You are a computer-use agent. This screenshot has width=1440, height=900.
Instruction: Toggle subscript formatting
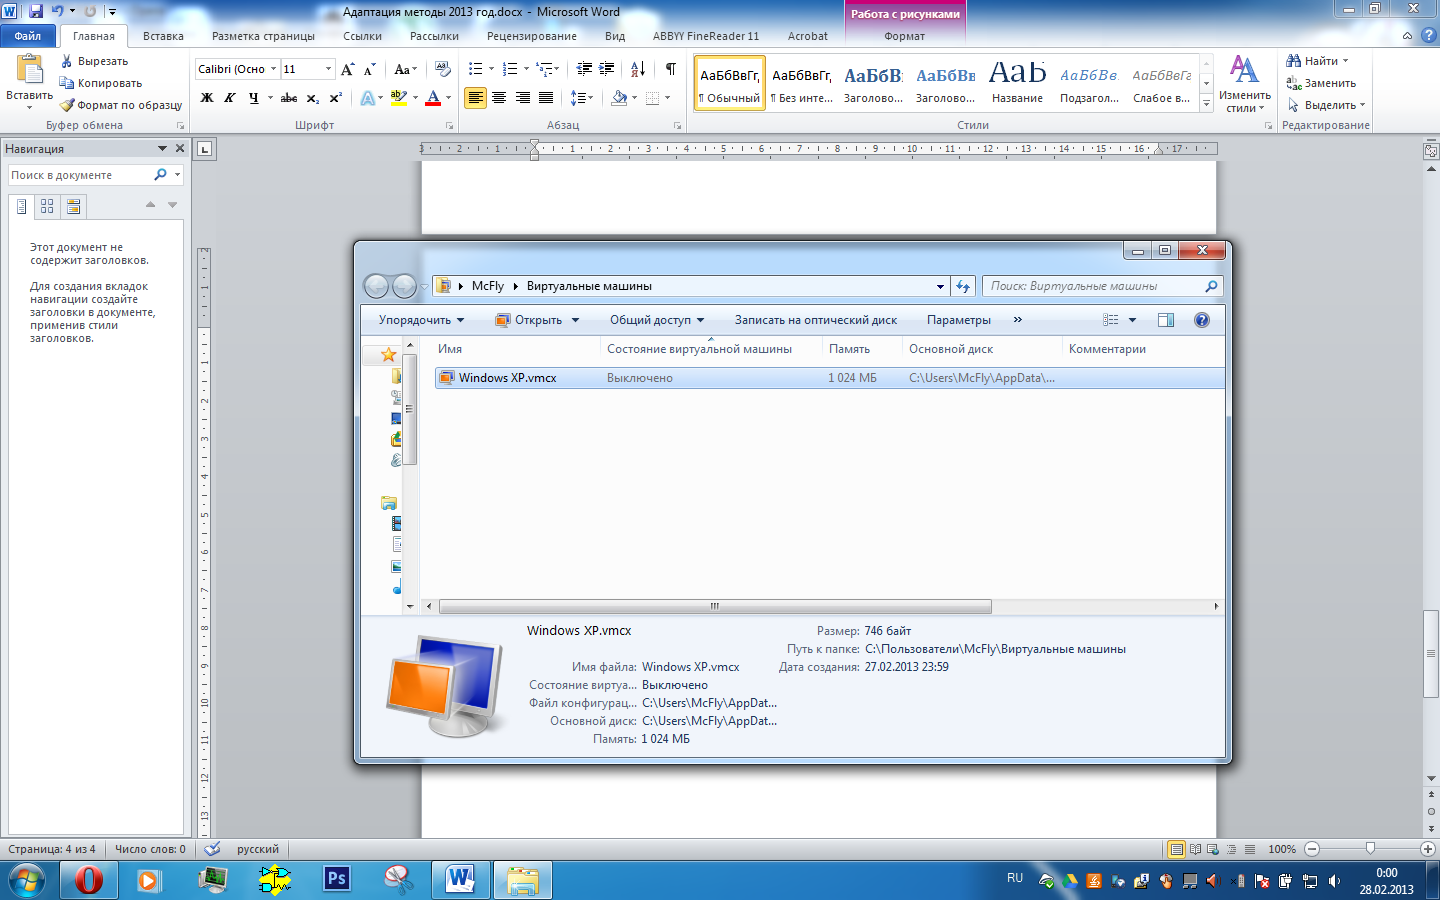pyautogui.click(x=313, y=98)
